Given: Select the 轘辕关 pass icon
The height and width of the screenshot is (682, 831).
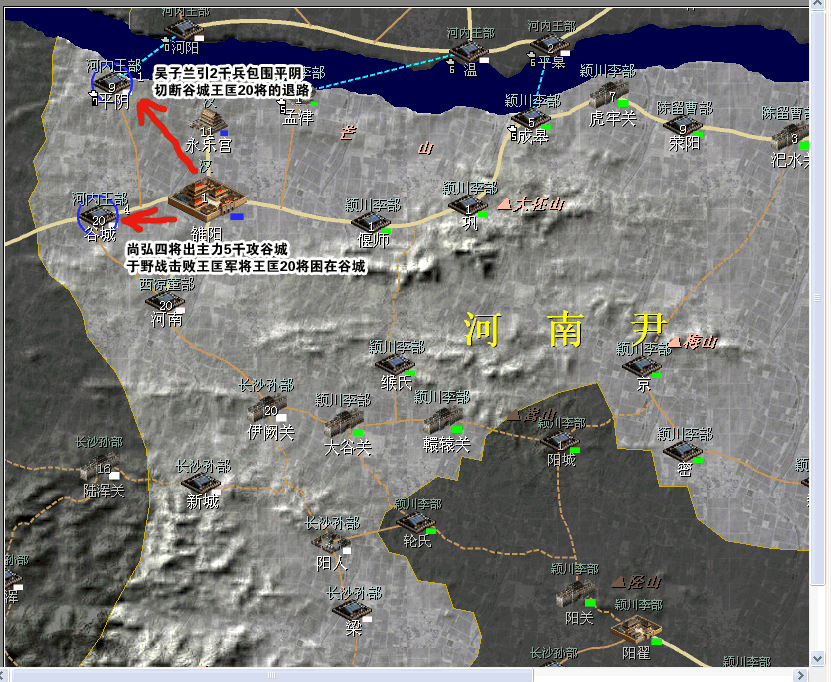Looking at the screenshot, I should click(443, 420).
